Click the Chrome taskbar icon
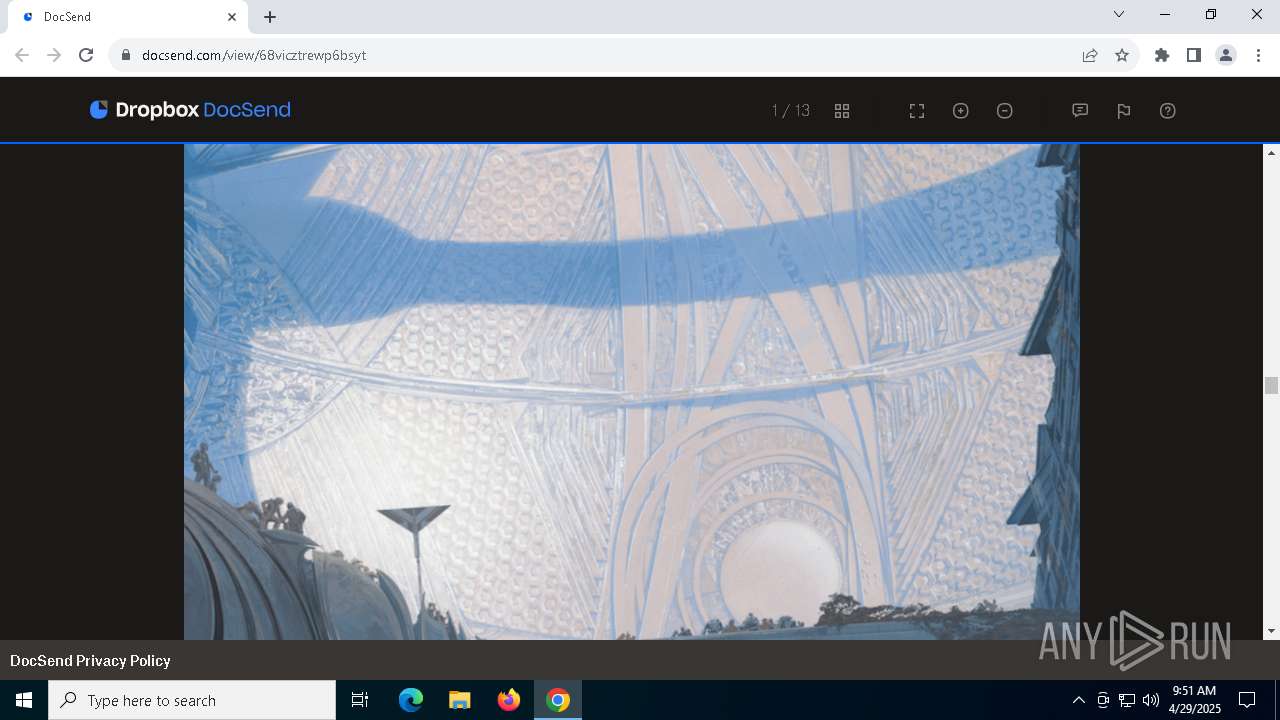 coord(558,700)
